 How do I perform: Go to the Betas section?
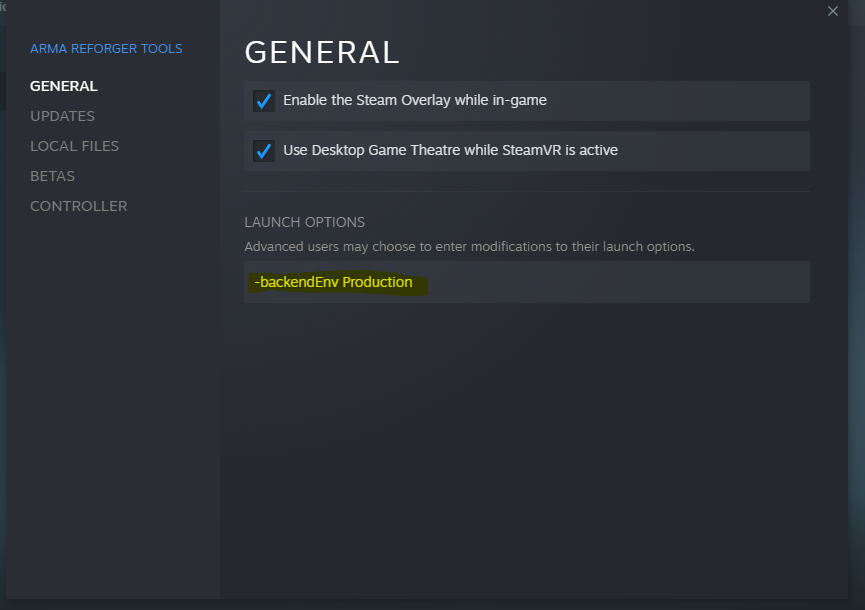52,176
